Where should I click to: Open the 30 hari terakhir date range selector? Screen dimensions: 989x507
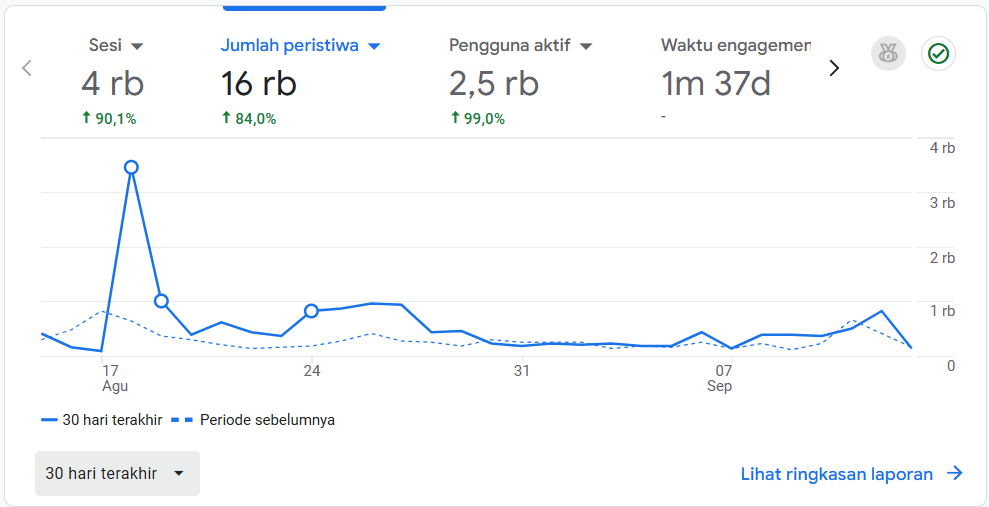coord(117,474)
